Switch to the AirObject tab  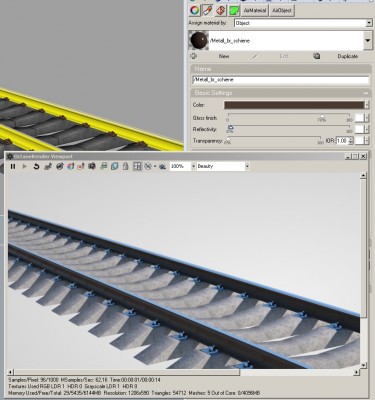(282, 10)
